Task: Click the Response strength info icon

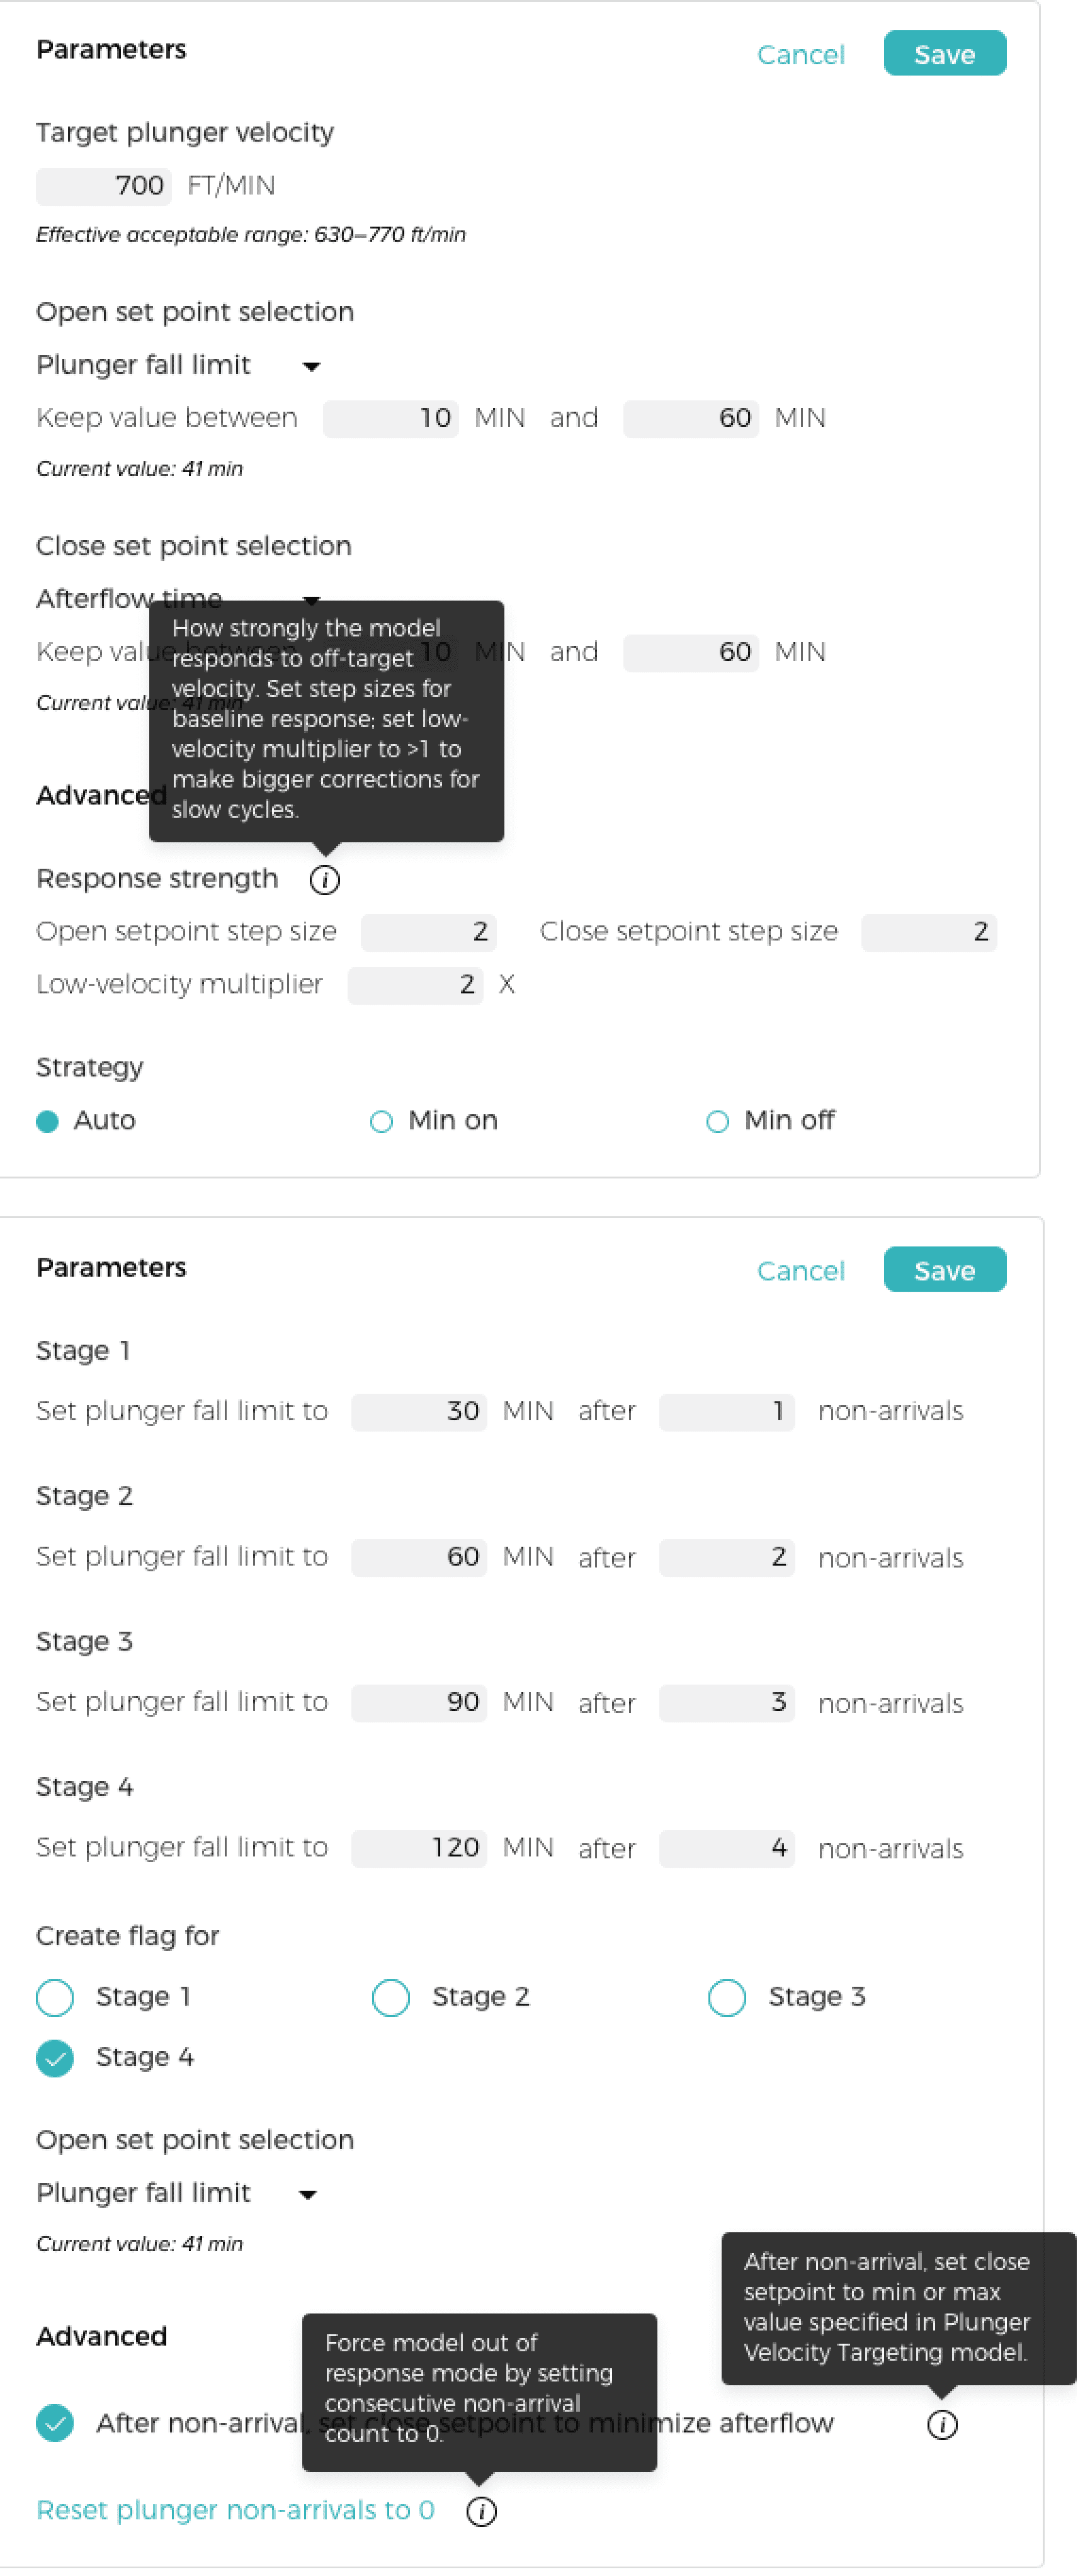Action: point(325,880)
